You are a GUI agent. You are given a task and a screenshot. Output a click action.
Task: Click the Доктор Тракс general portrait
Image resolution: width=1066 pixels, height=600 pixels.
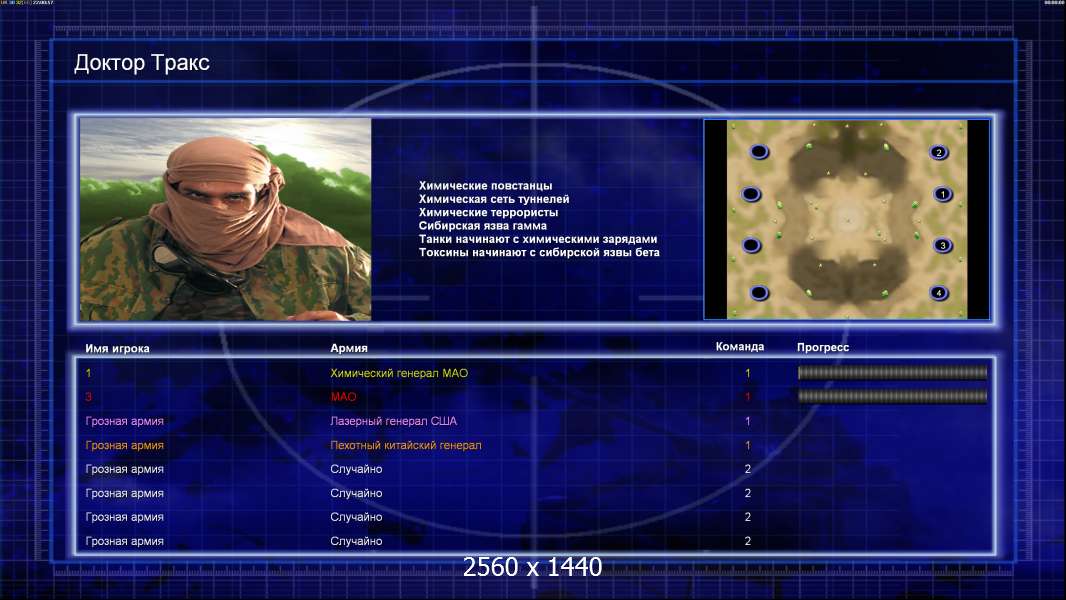click(x=225, y=219)
